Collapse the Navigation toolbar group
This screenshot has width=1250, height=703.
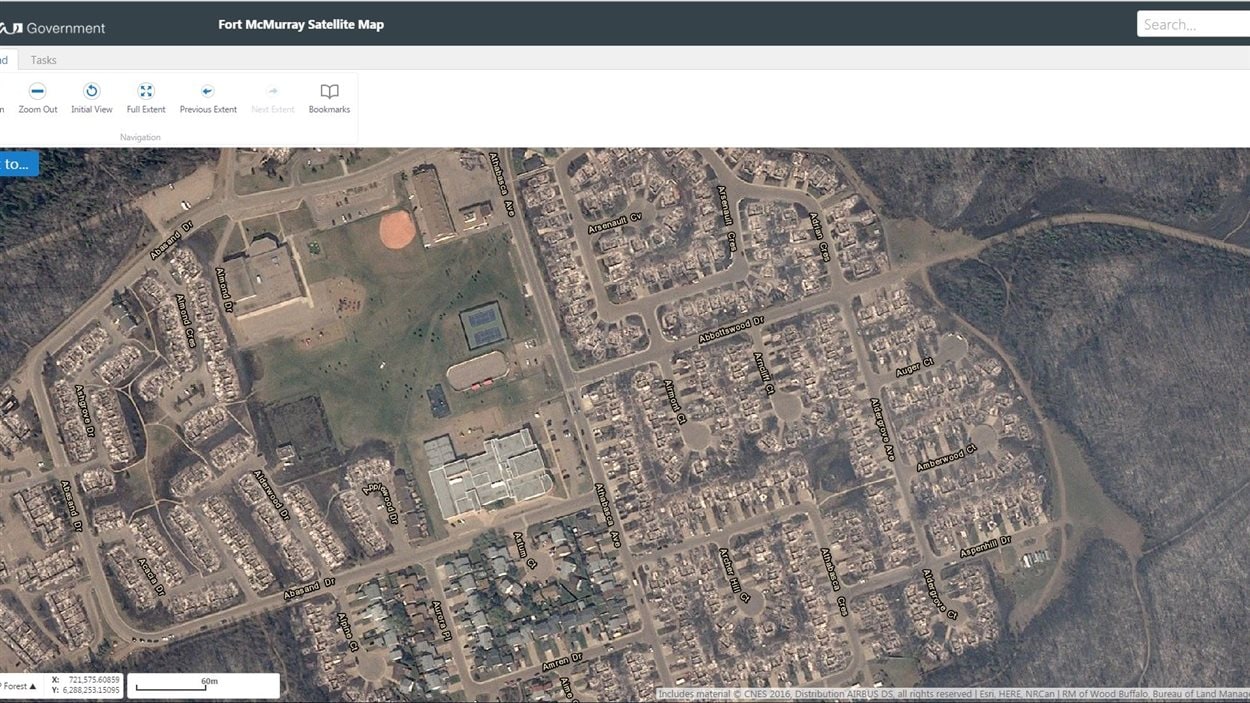click(x=140, y=136)
